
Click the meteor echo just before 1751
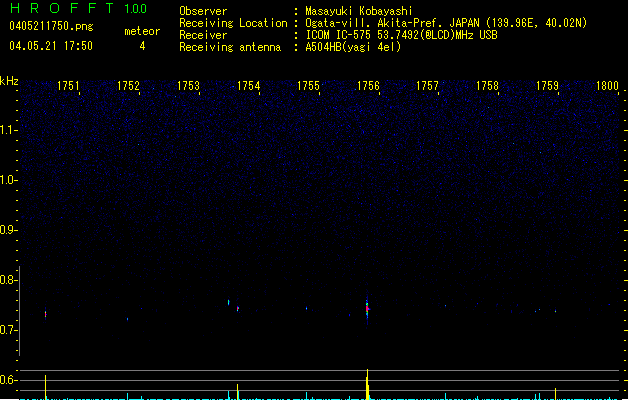click(45, 314)
